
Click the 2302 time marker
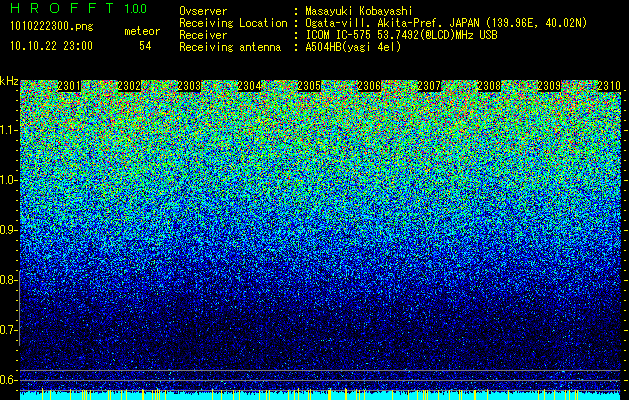pos(129,86)
